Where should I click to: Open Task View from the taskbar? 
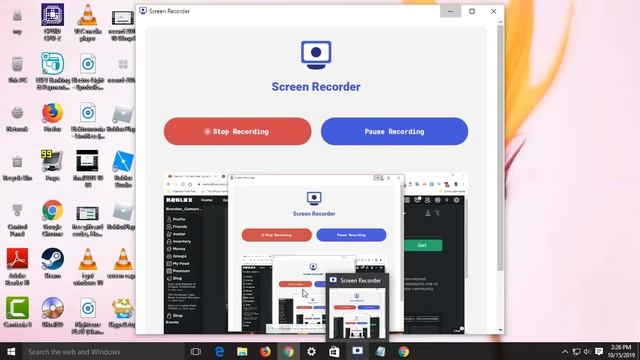point(196,351)
